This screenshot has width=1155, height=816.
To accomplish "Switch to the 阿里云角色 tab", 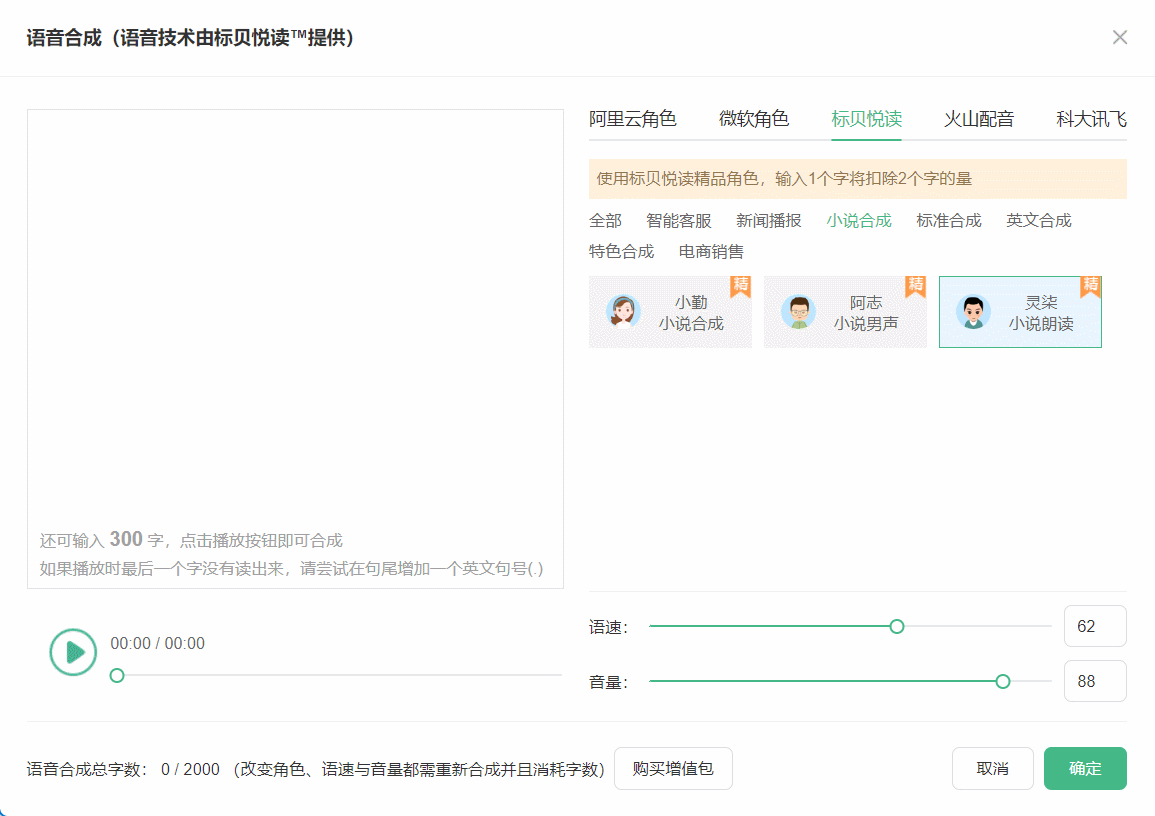I will coord(632,119).
